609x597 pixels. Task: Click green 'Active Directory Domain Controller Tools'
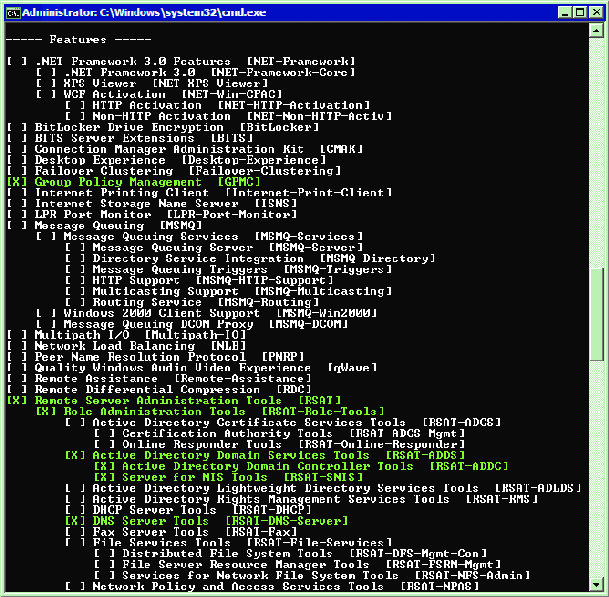301,466
